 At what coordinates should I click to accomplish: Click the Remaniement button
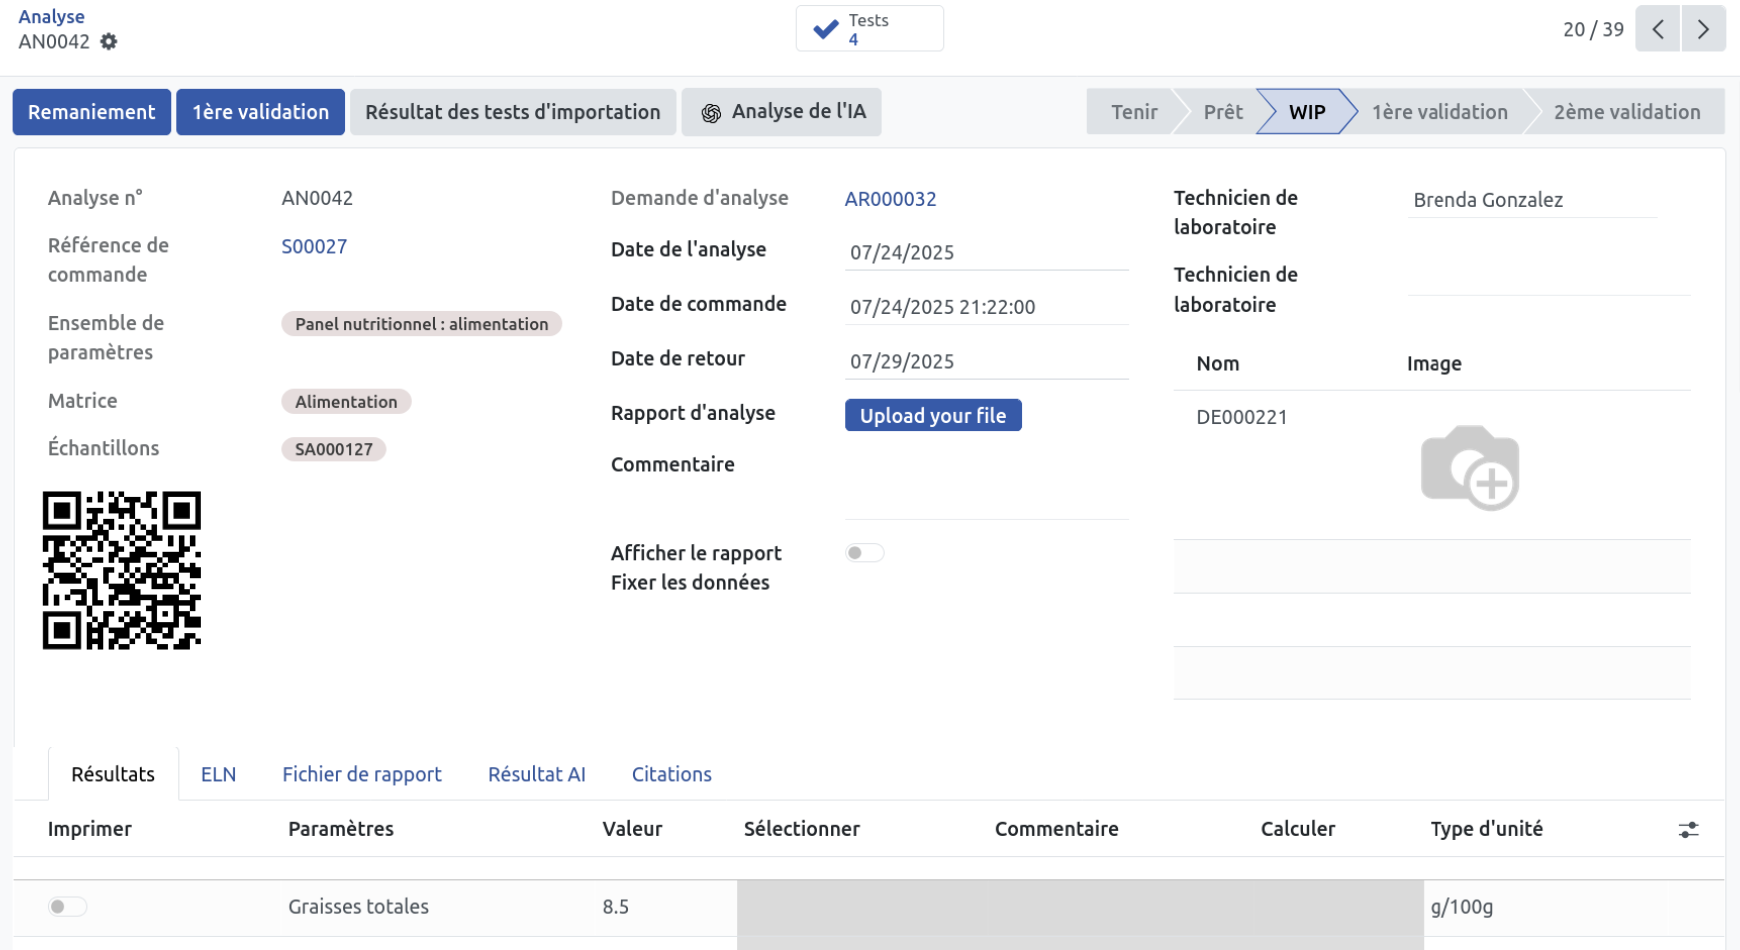(91, 112)
